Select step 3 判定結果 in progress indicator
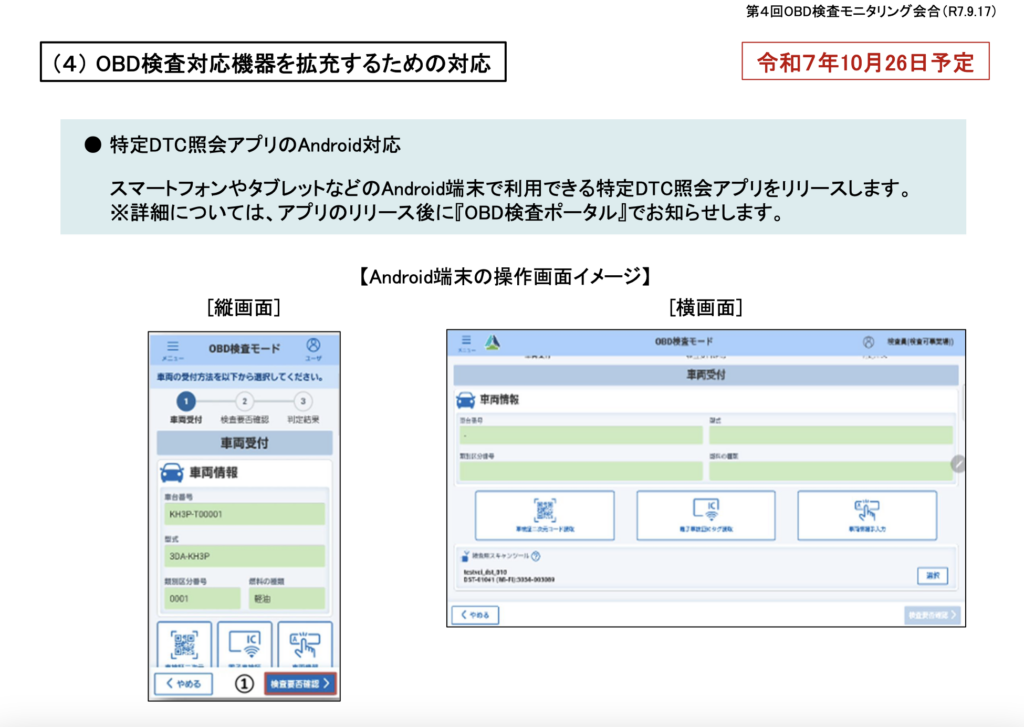This screenshot has width=1024, height=727. (x=303, y=402)
